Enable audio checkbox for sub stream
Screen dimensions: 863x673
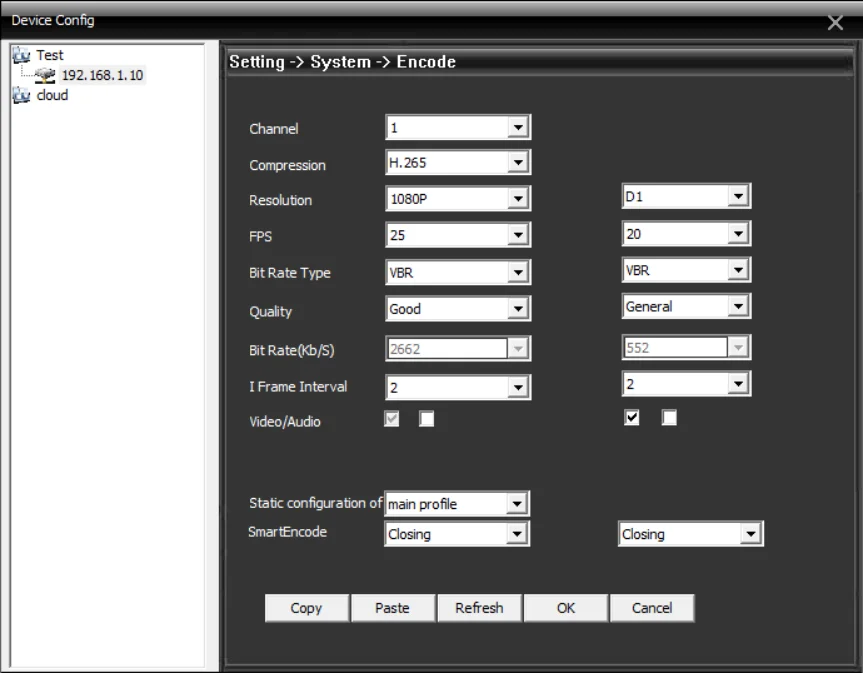pyautogui.click(x=669, y=419)
